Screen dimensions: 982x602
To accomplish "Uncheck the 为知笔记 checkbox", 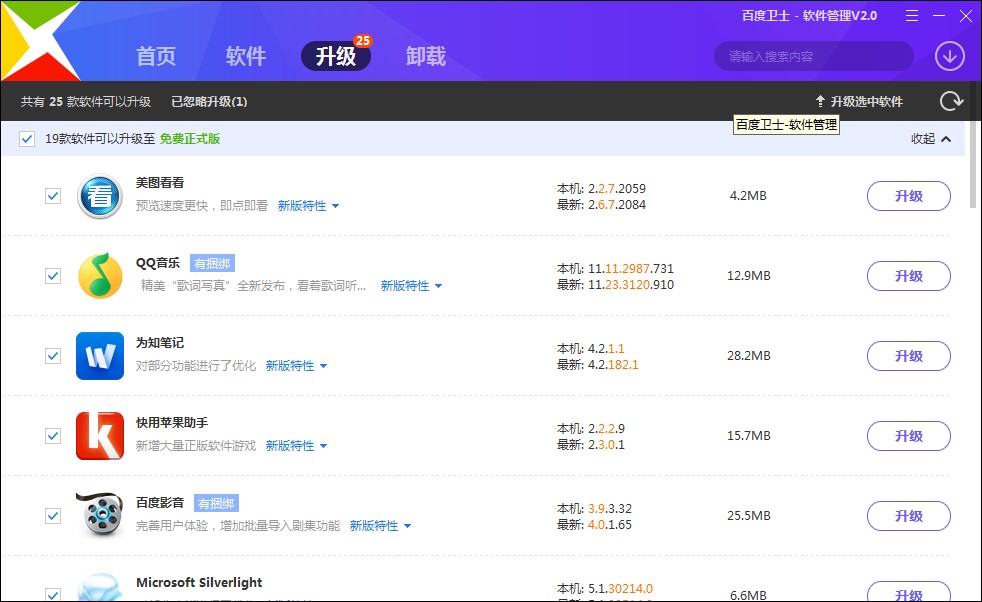I will click(53, 356).
